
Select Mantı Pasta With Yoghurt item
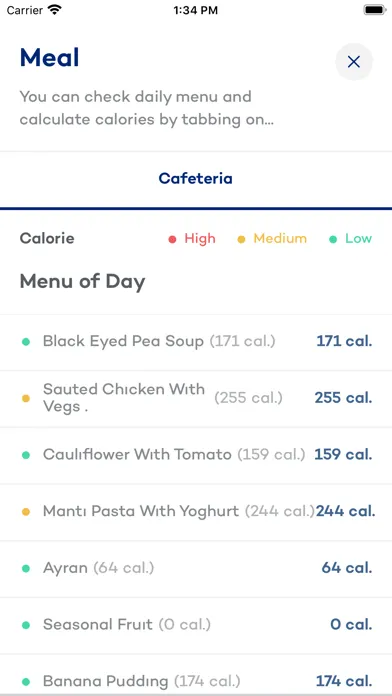click(196, 512)
